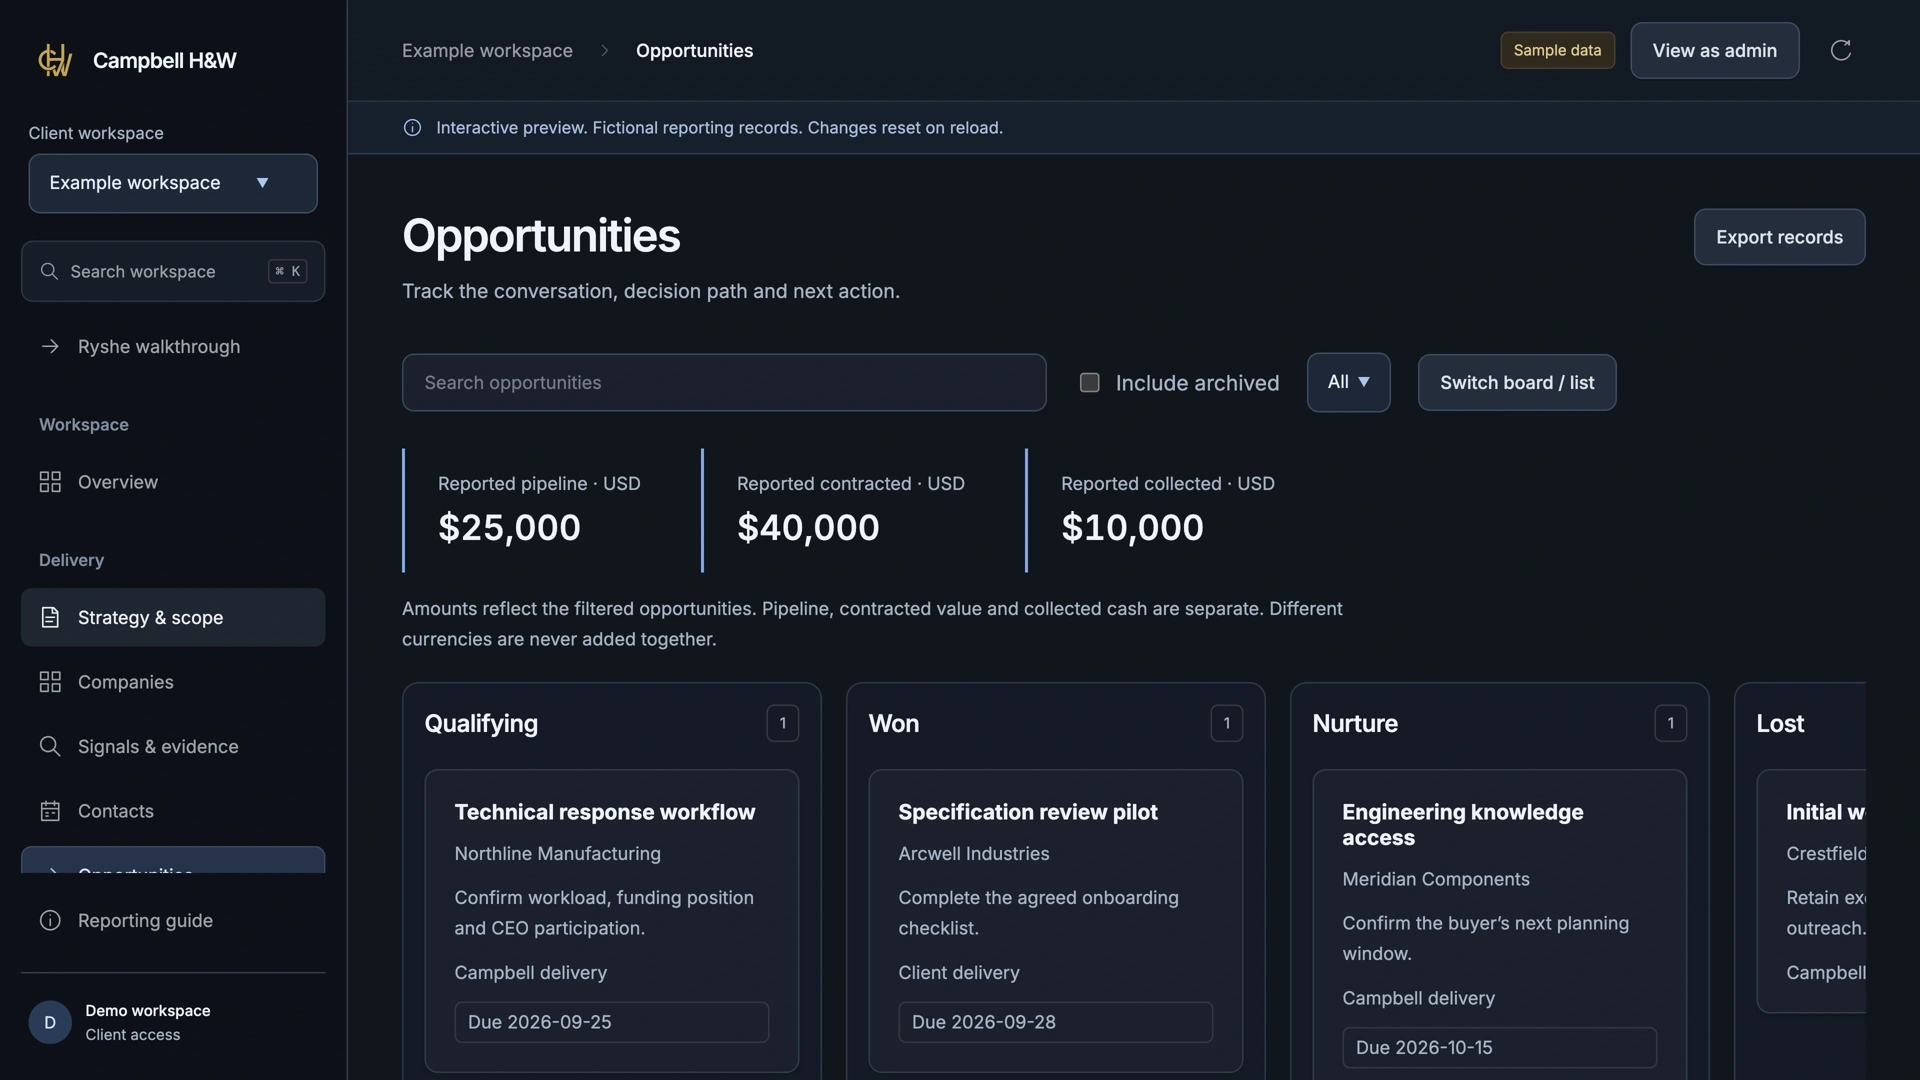1920x1080 pixels.
Task: Select Strategy & scope sidebar item
Action: point(173,617)
